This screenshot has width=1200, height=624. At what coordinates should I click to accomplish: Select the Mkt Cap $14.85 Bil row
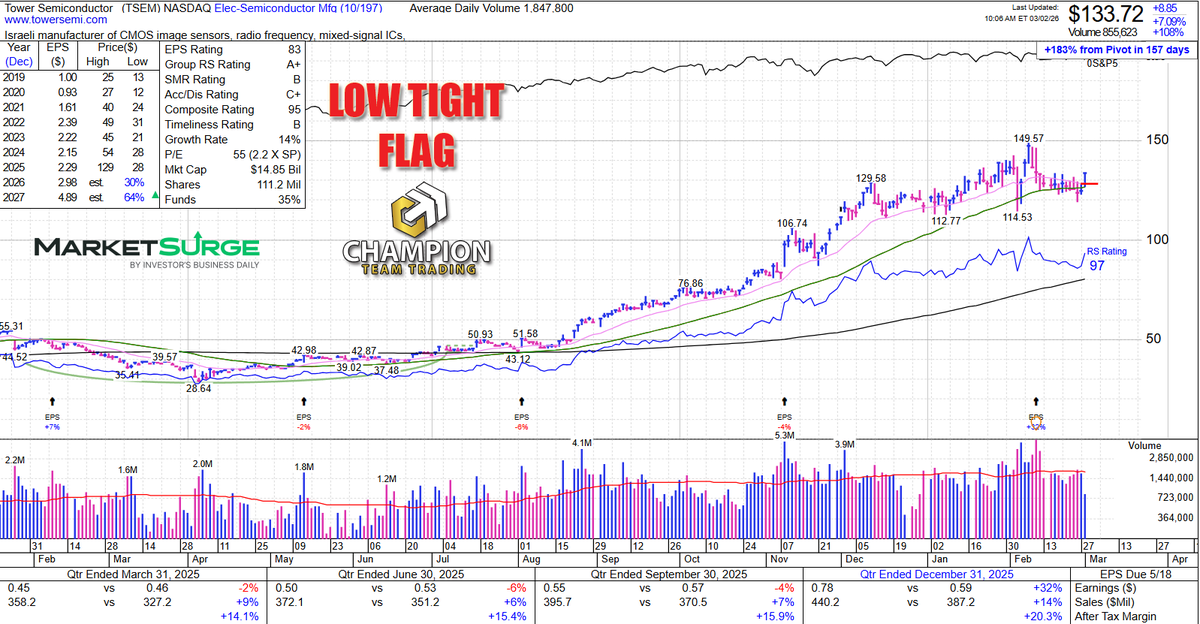(x=232, y=169)
